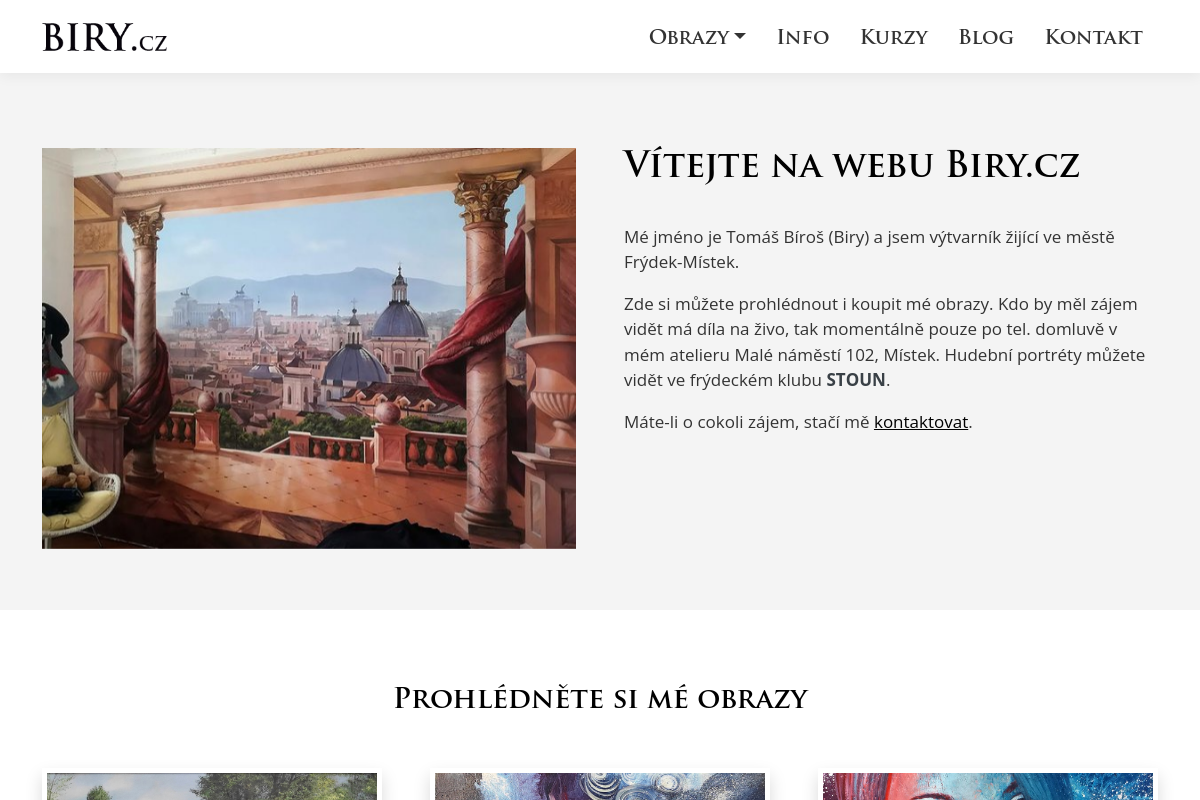The height and width of the screenshot is (800, 1200).
Task: Select the Tomáš Bíroš introduction paragraph
Action: pyautogui.click(x=869, y=250)
